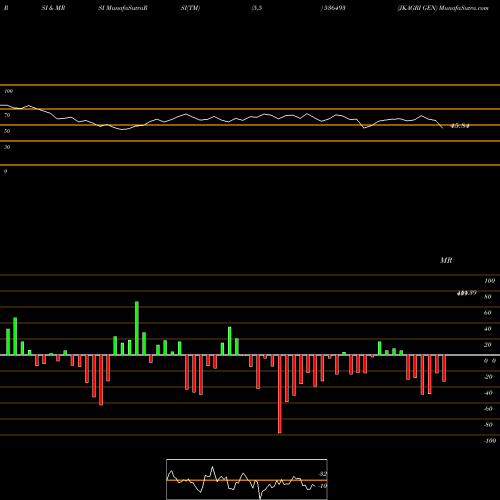500x500 pixels.
Task: Click the JKAGRI GEN MunafaSutra.com title text
Action: 443,8
